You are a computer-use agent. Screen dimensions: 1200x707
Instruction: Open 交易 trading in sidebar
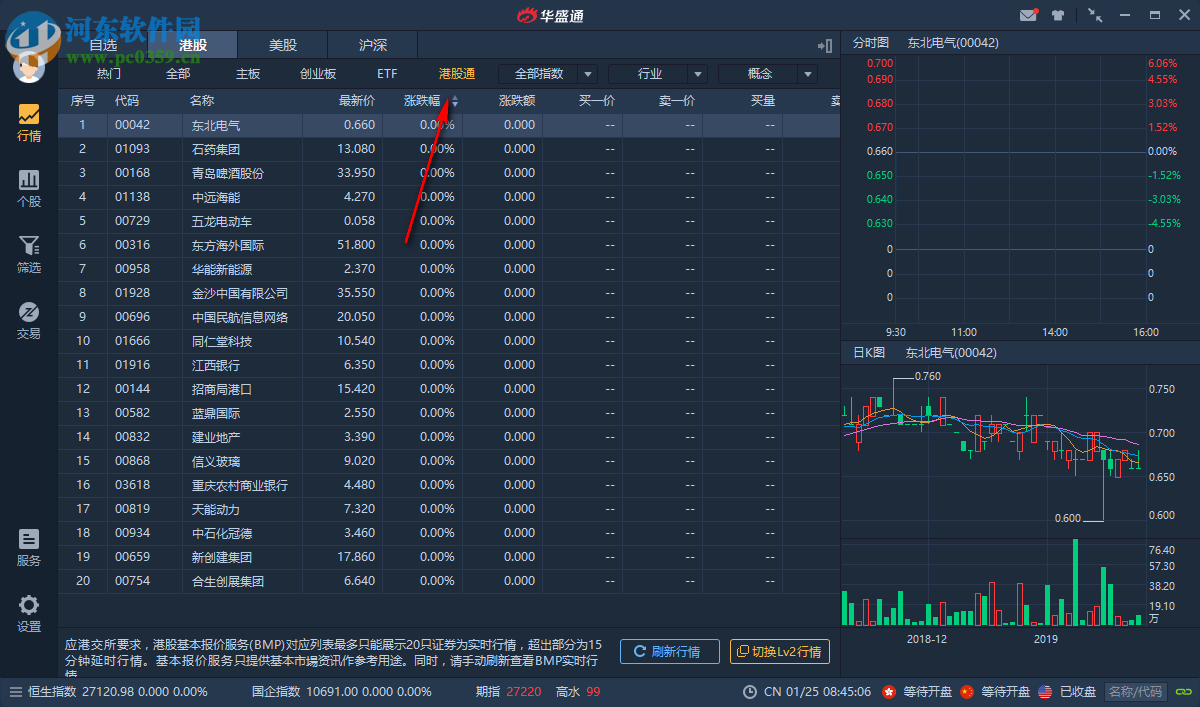[29, 321]
